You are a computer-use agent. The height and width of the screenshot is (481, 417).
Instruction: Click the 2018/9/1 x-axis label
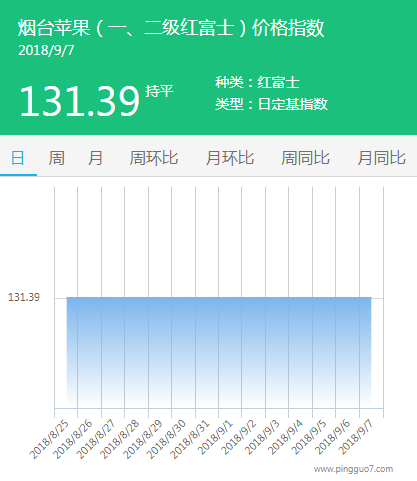[215, 437]
